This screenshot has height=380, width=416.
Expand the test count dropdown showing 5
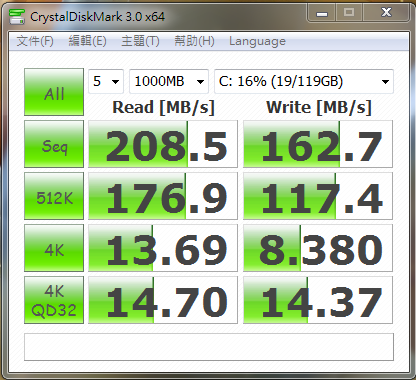click(106, 81)
